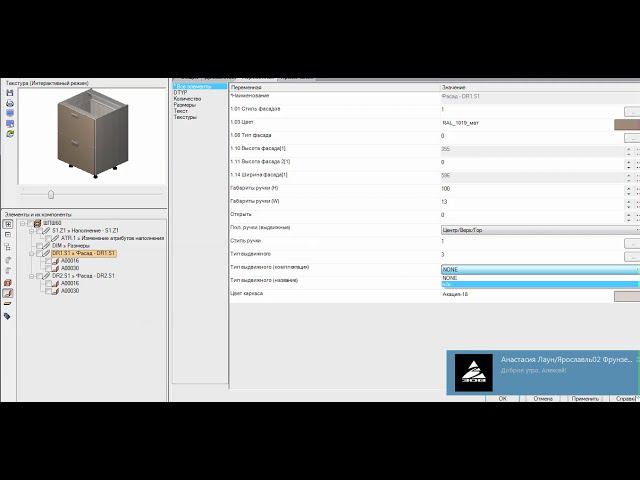
Task: Click part icon of A00030 under DR2.S1
Action: 55,291
